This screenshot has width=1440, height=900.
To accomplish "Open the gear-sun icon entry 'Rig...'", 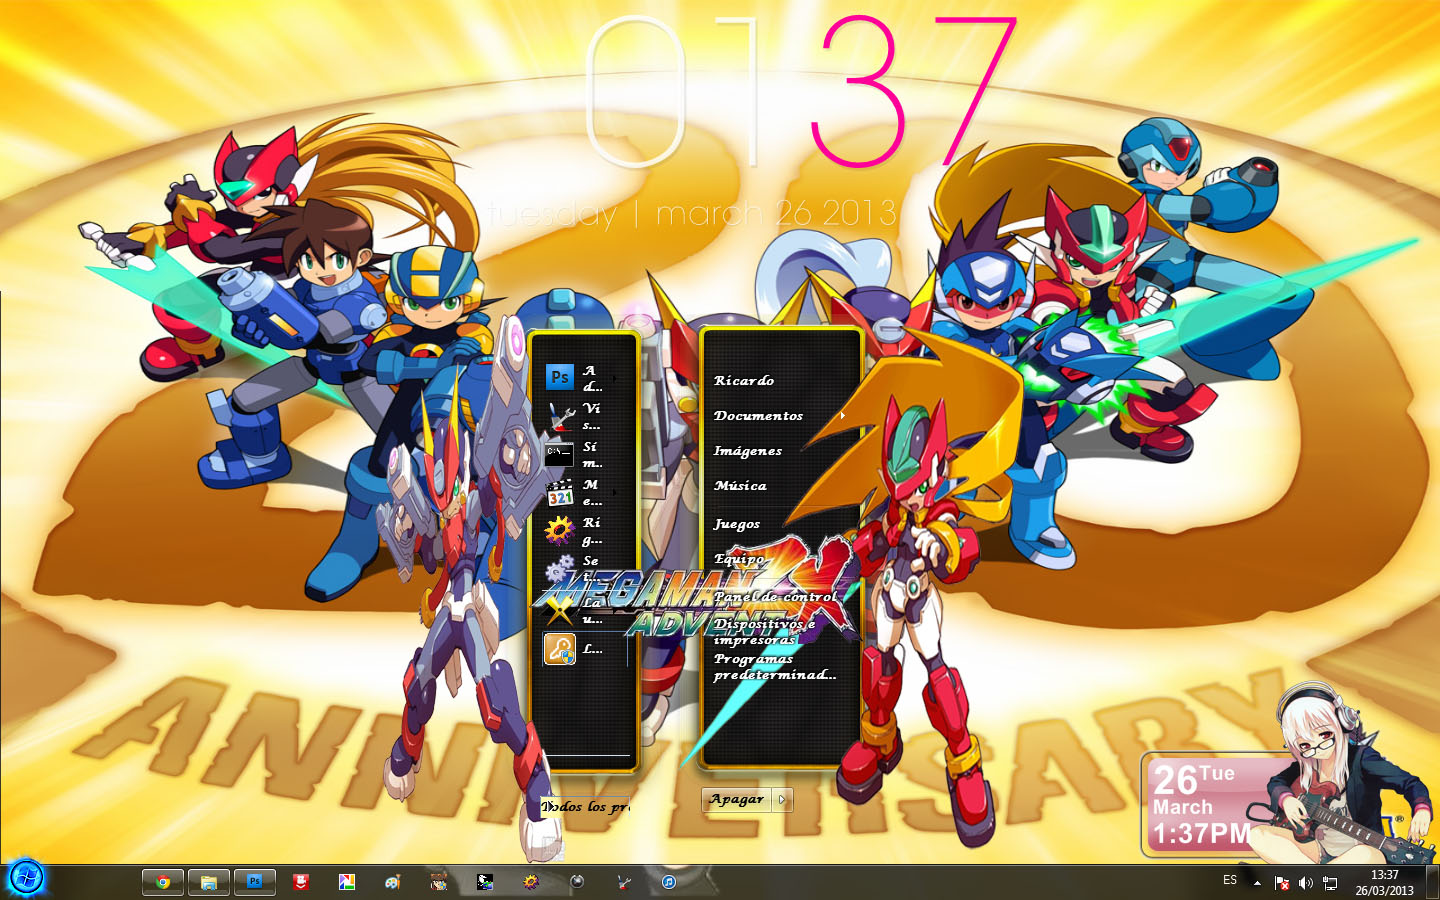I will tap(560, 530).
